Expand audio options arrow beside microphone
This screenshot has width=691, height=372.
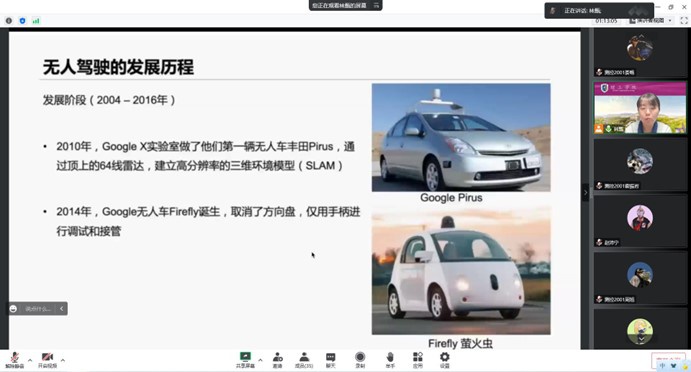pyautogui.click(x=30, y=360)
